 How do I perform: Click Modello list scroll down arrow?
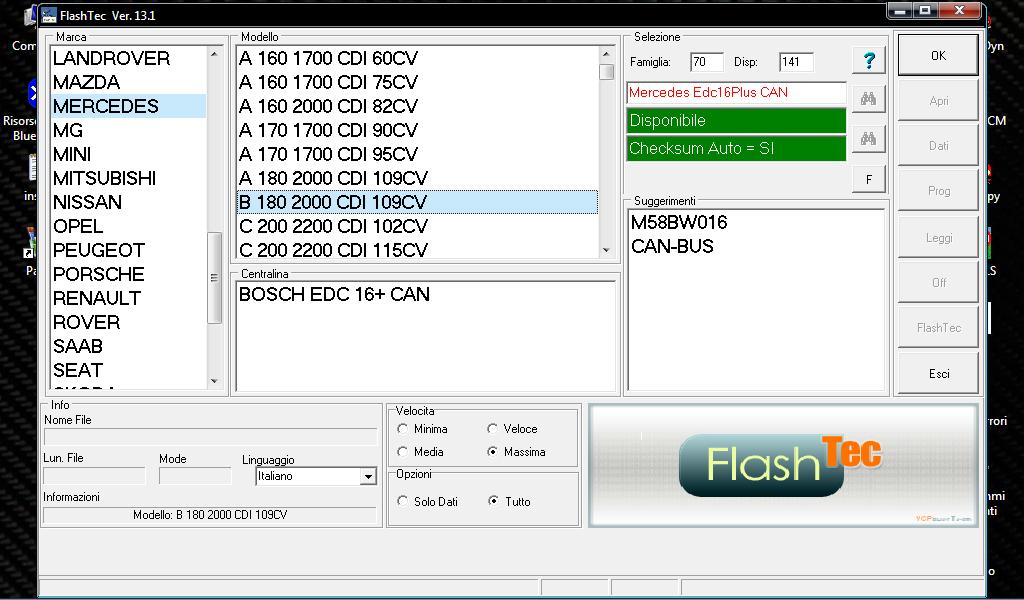click(x=606, y=250)
